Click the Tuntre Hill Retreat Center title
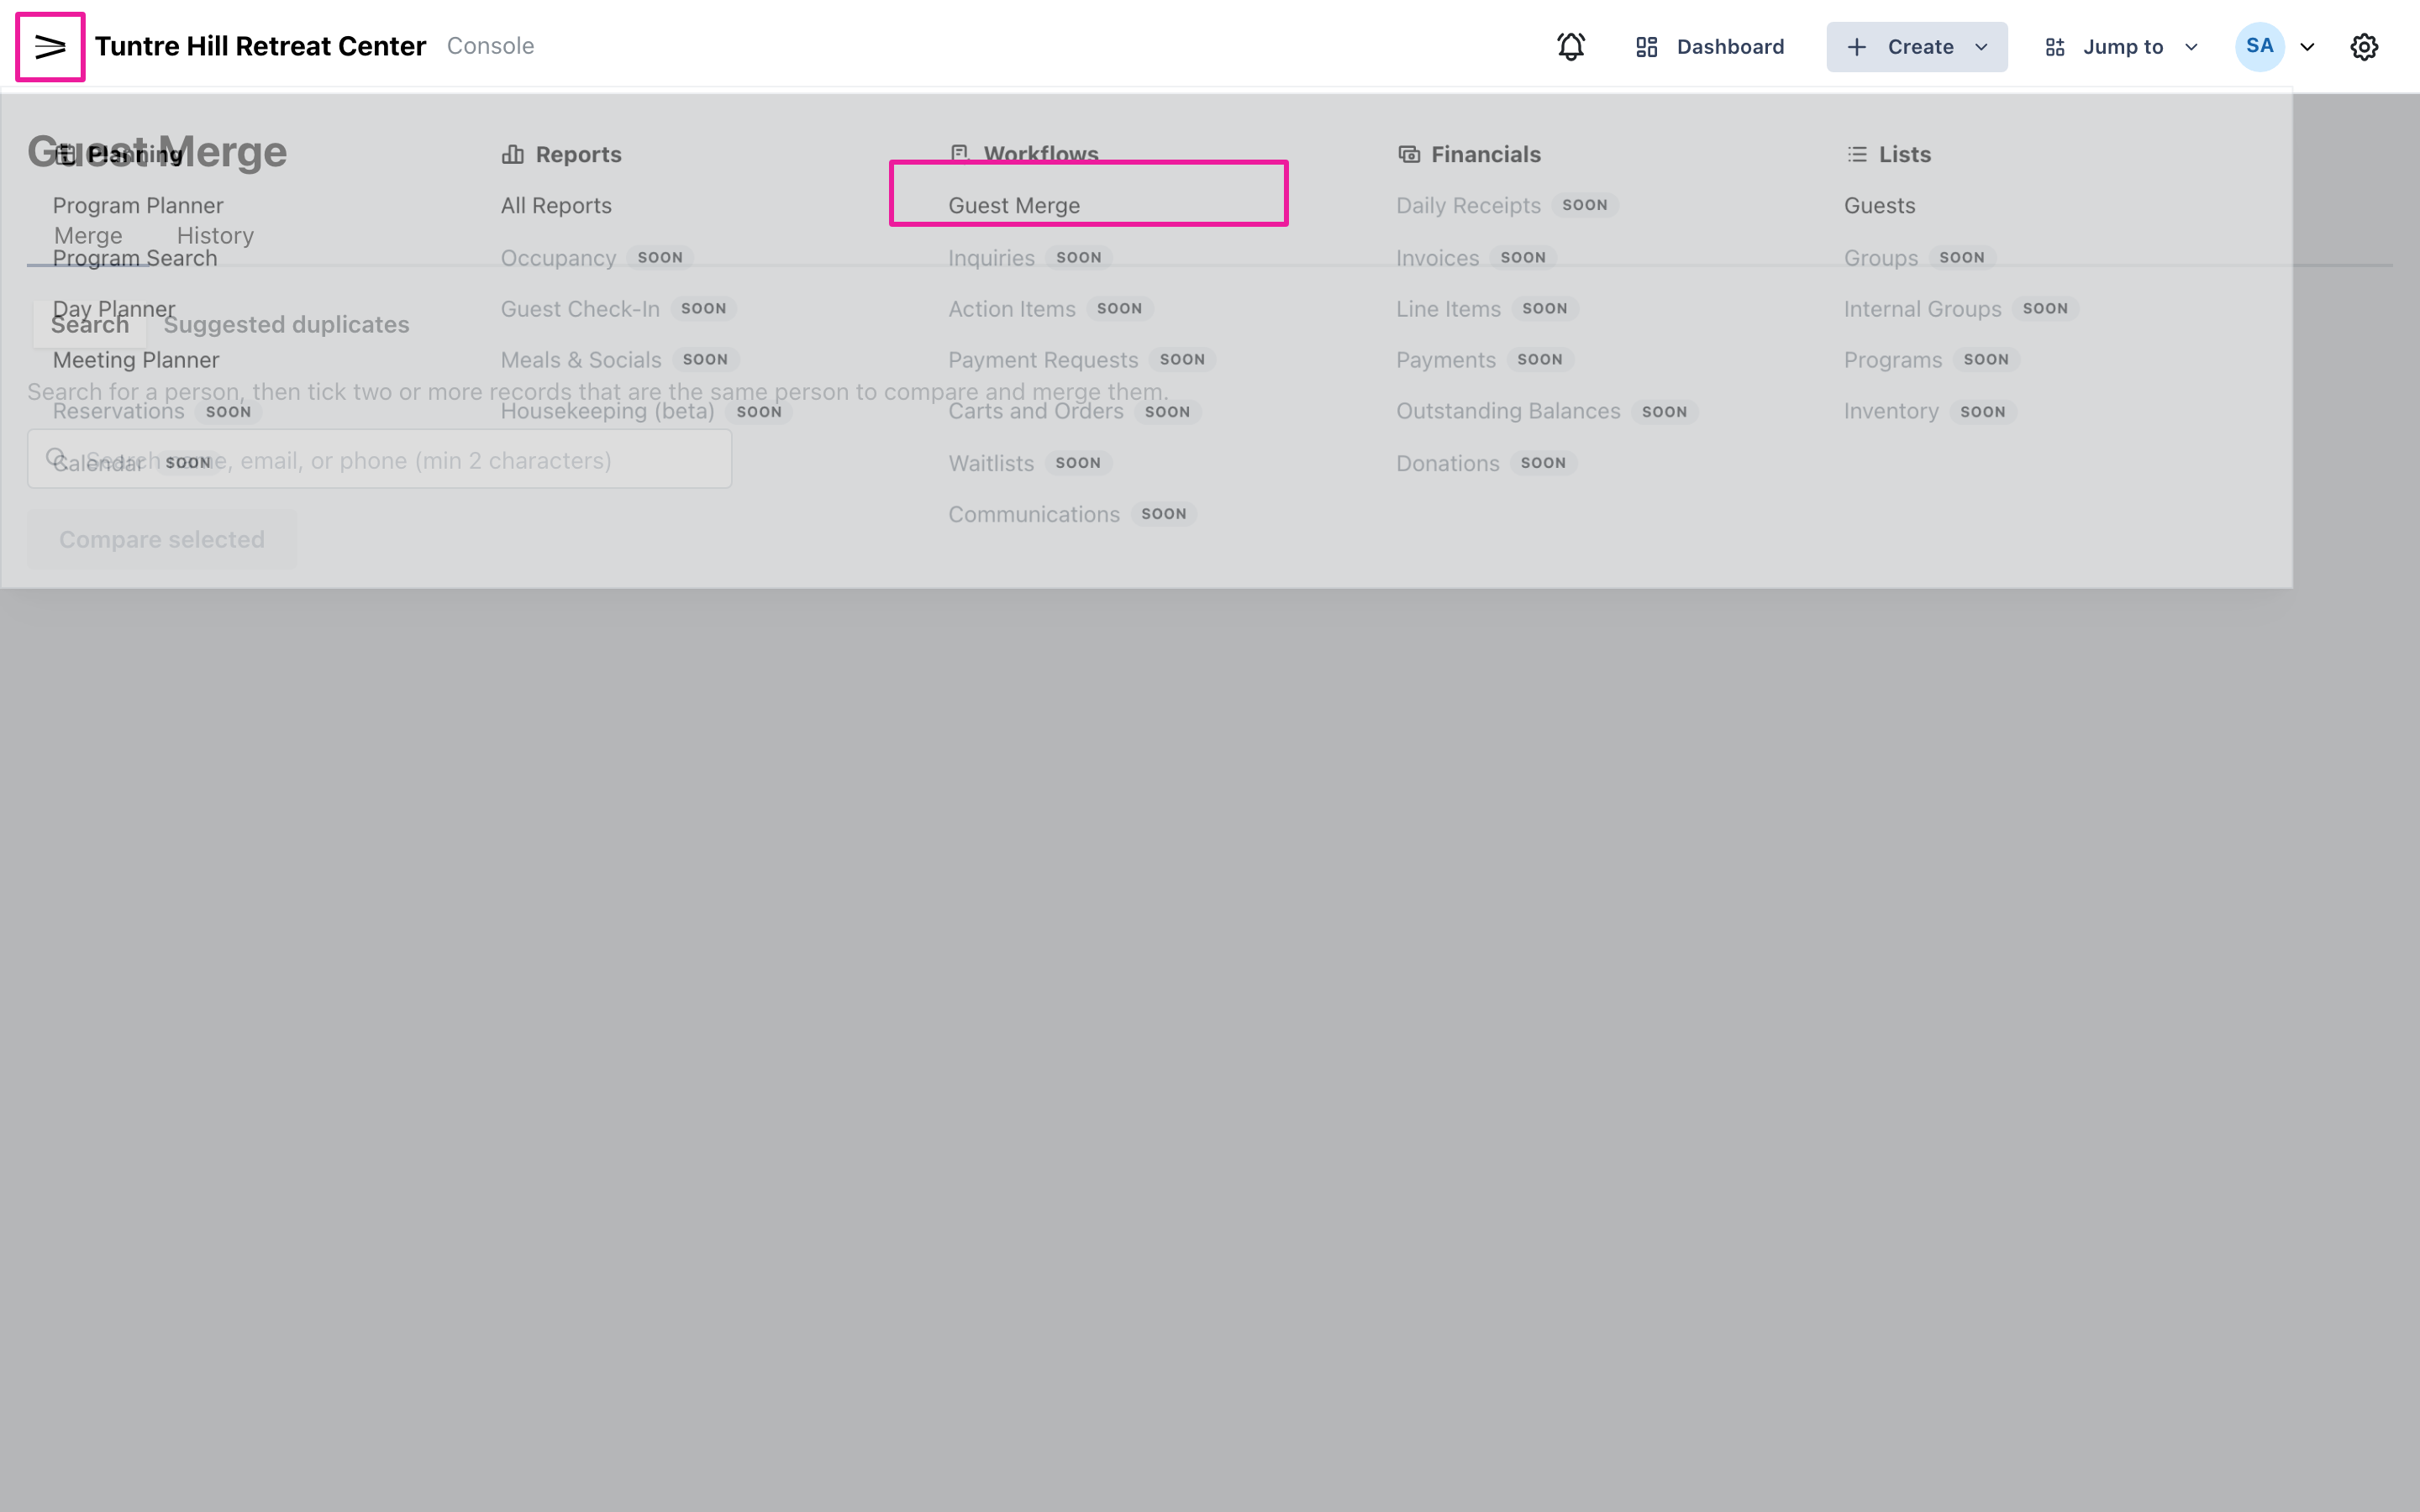2420x1512 pixels. [x=260, y=46]
